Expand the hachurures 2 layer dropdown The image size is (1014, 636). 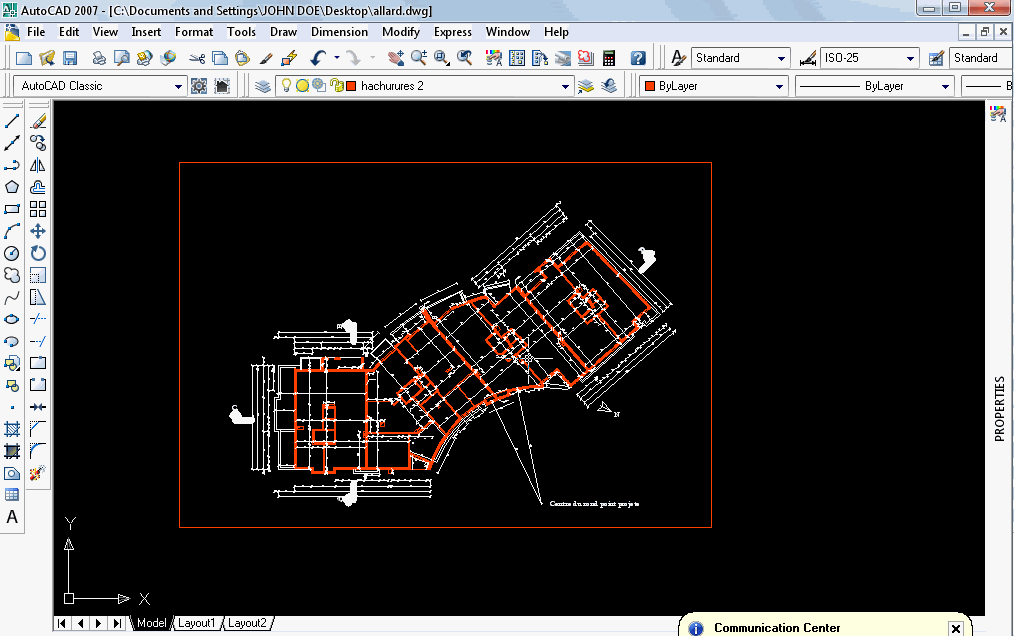pos(566,86)
